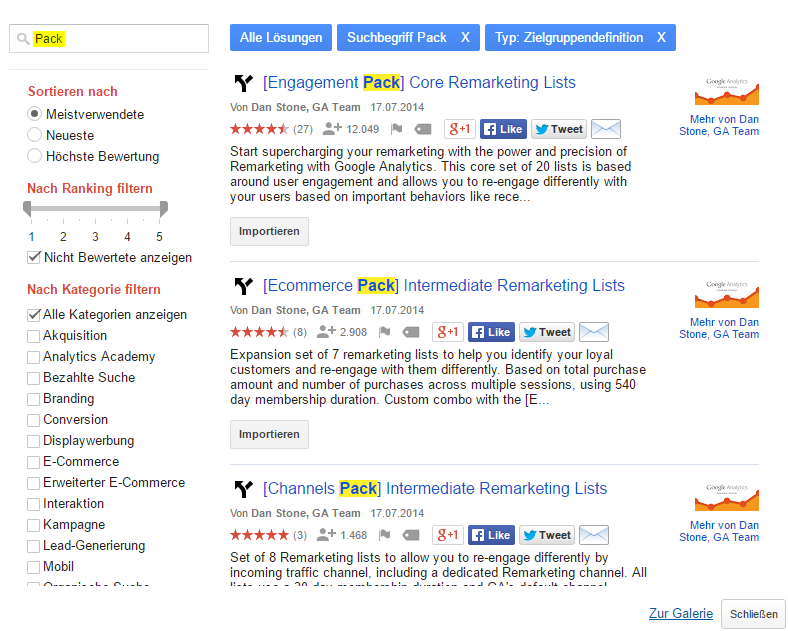Click the left handle of ranking slider
The image size is (788, 631).
pos(27,208)
